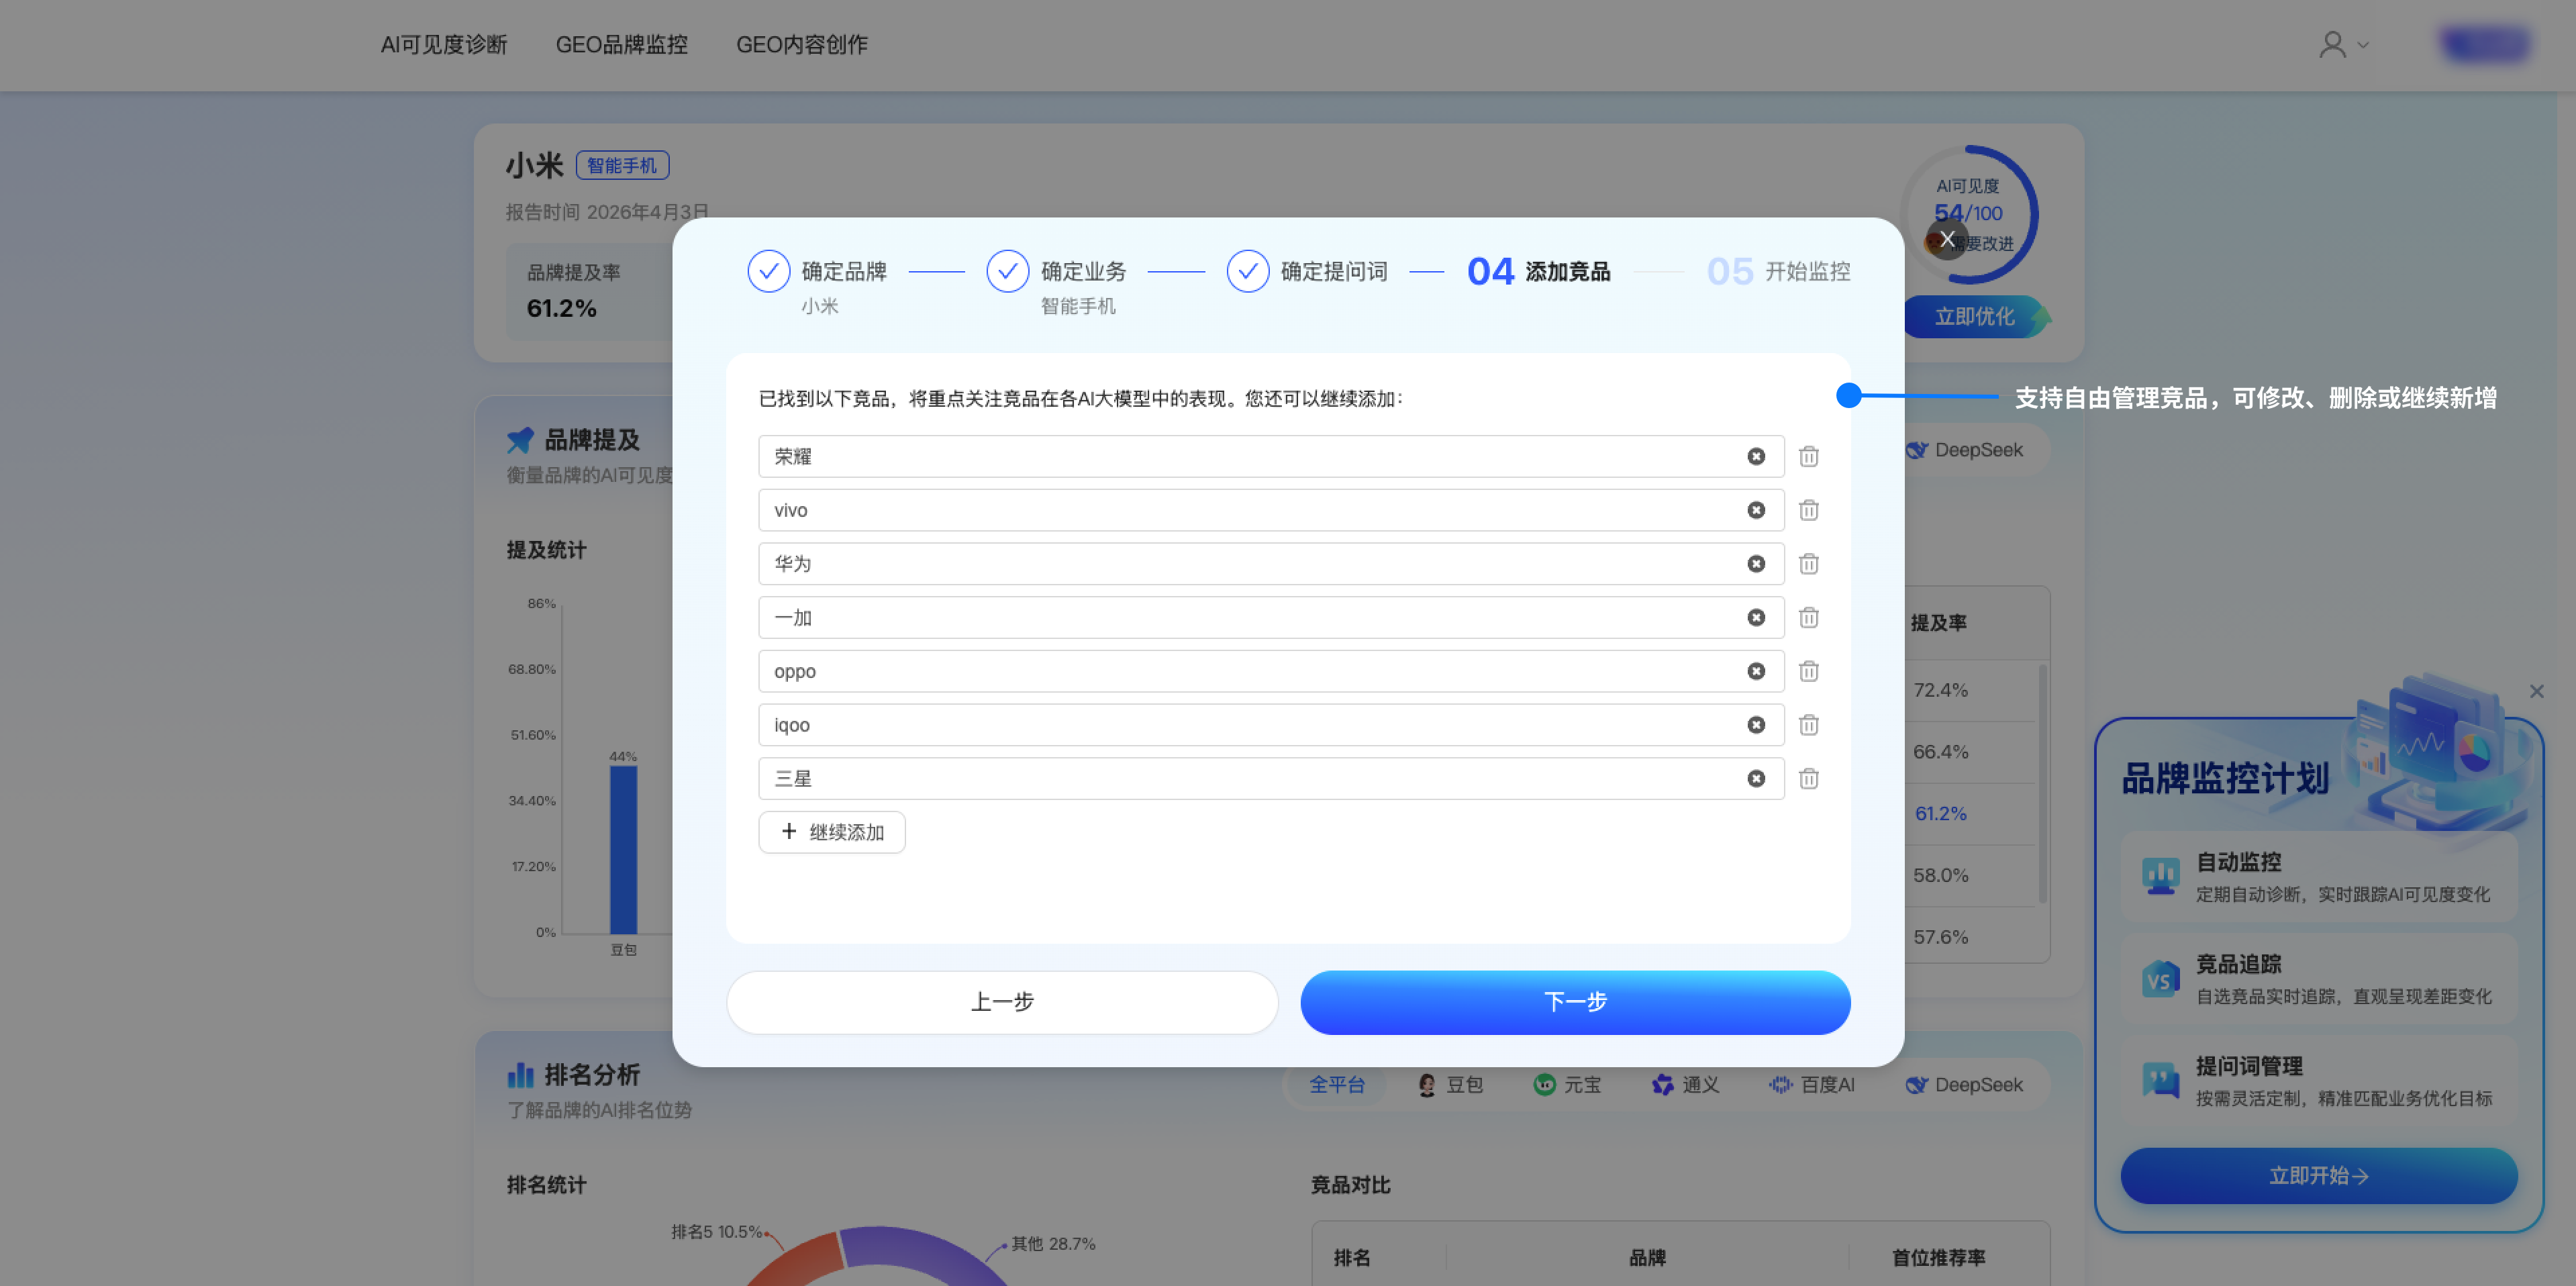Image resolution: width=2576 pixels, height=1286 pixels.
Task: Click trash icon beside vivo row
Action: 1808,511
